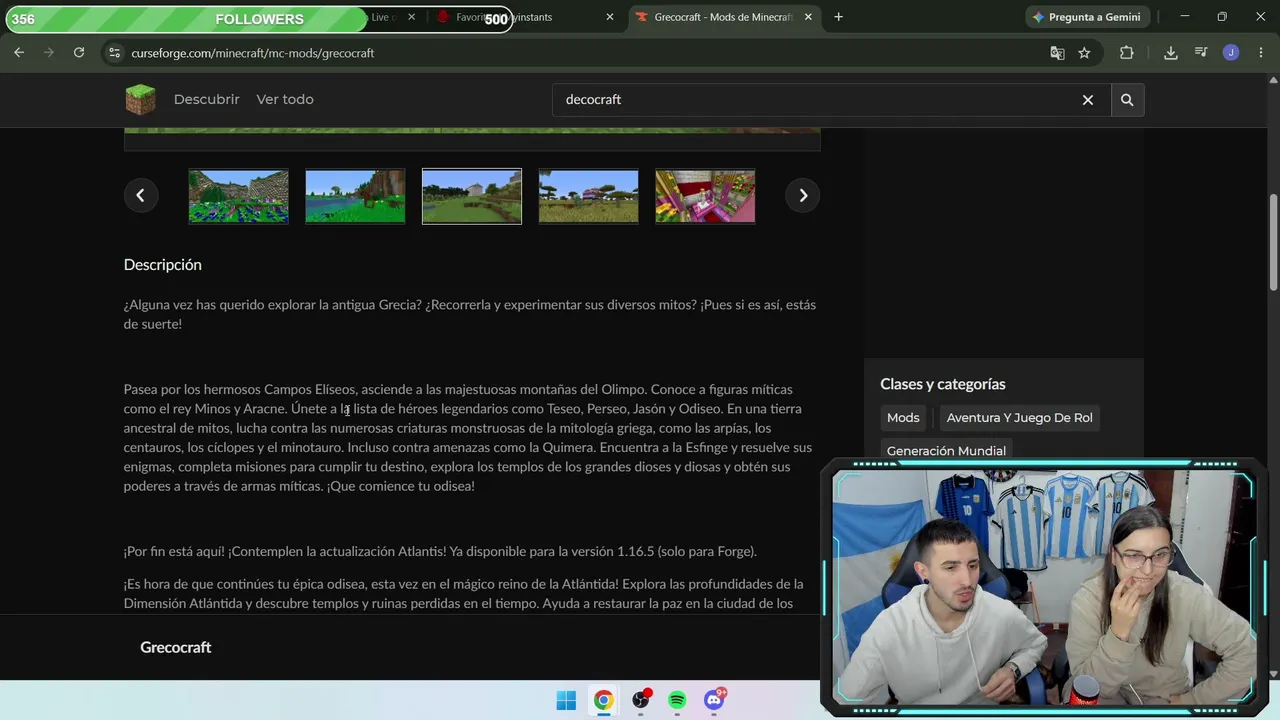Close the Grecocraft tab
The height and width of the screenshot is (720, 1280).
(x=808, y=17)
